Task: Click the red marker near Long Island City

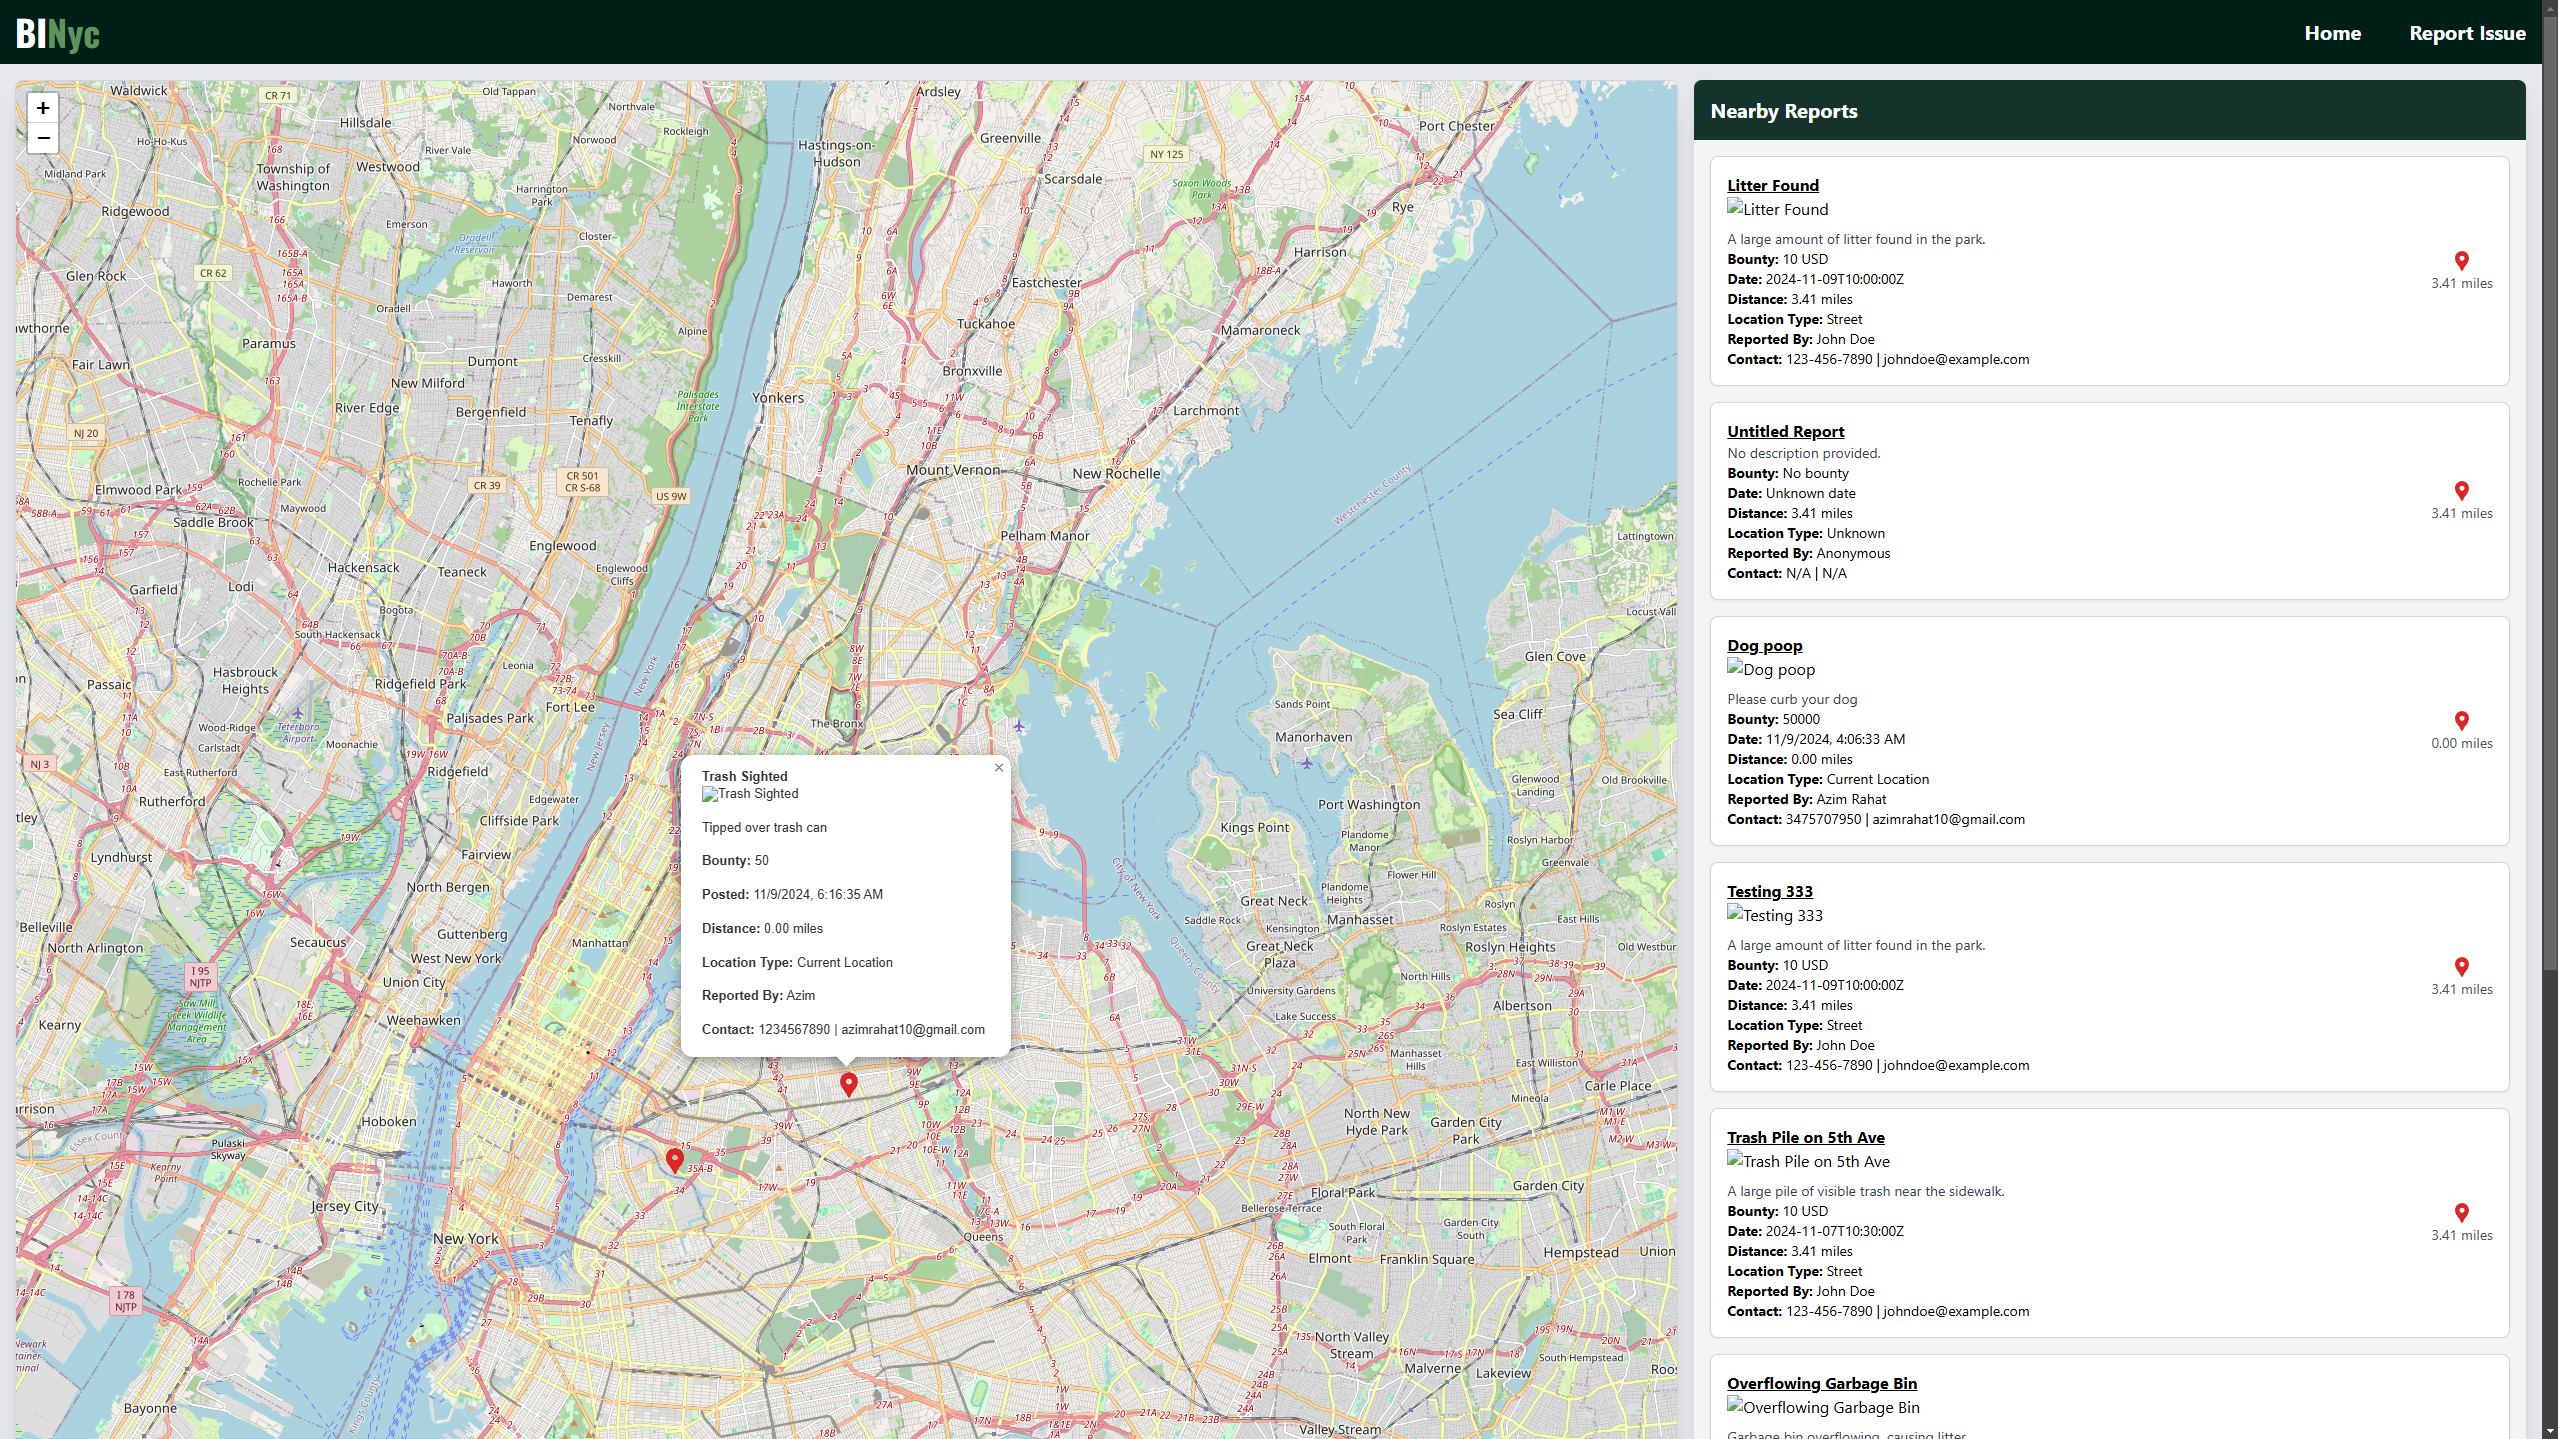Action: click(675, 1160)
